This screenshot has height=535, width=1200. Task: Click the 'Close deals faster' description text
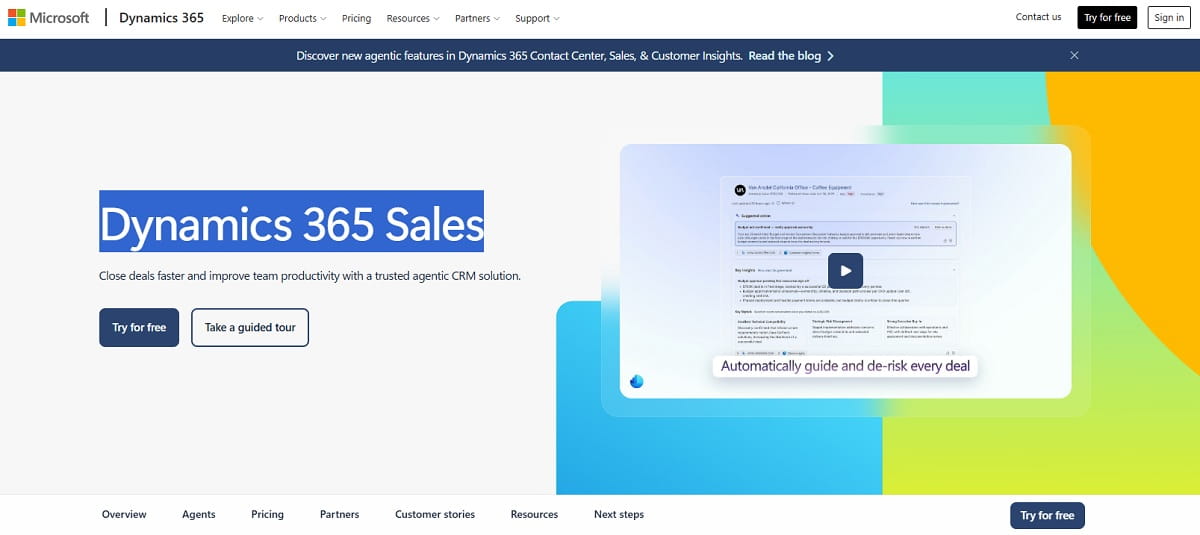pyautogui.click(x=310, y=275)
